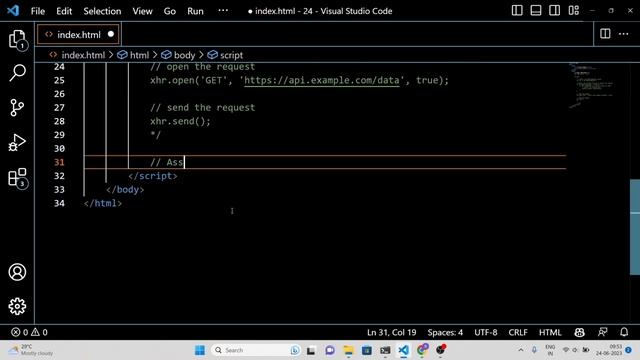Open Run and Debug view icon
640x360 pixels.
coord(17,142)
